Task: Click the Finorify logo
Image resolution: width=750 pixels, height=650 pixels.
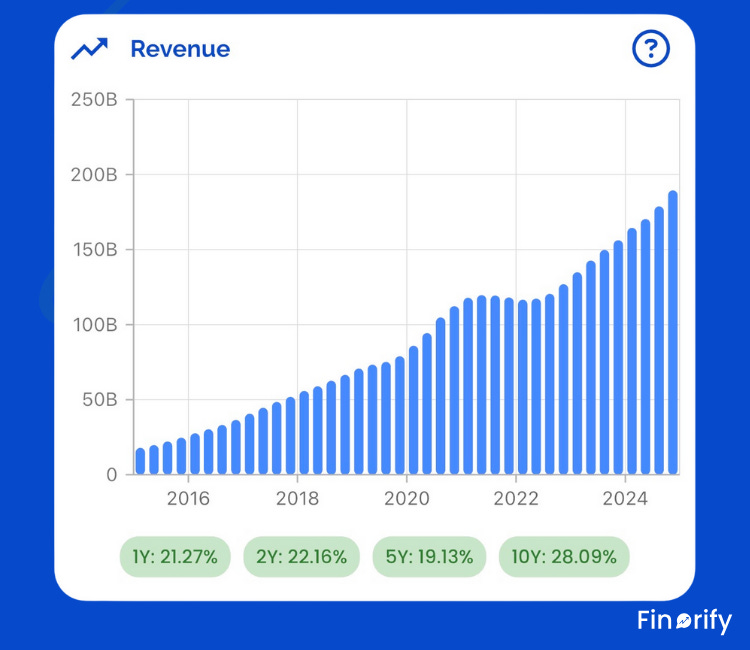Action: point(684,621)
